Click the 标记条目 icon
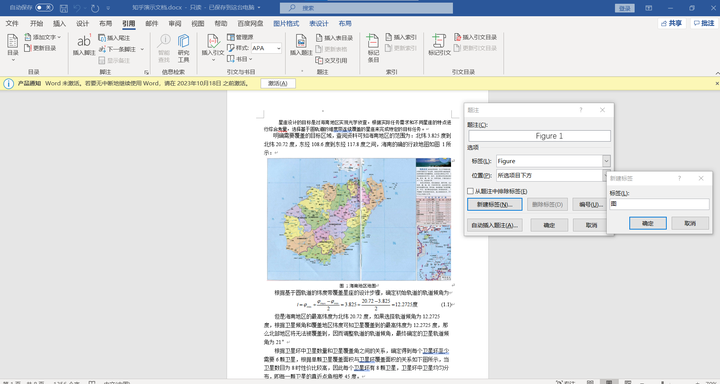Image resolution: width=720 pixels, height=384 pixels. coord(373,41)
